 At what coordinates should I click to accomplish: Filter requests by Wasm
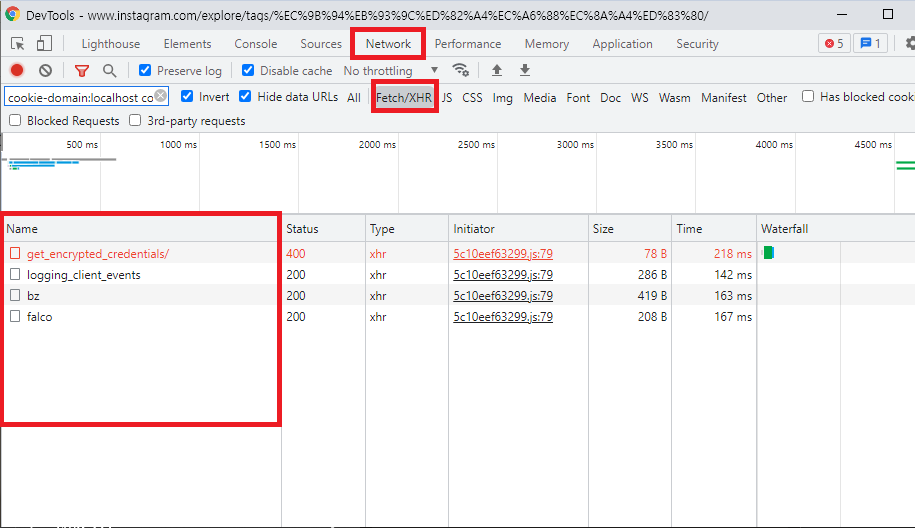[675, 97]
